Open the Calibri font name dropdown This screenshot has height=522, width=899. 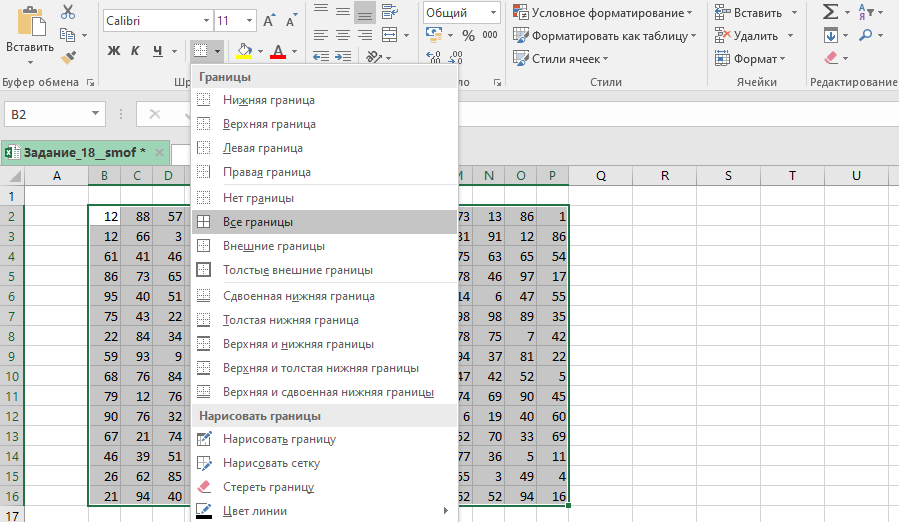[x=205, y=20]
